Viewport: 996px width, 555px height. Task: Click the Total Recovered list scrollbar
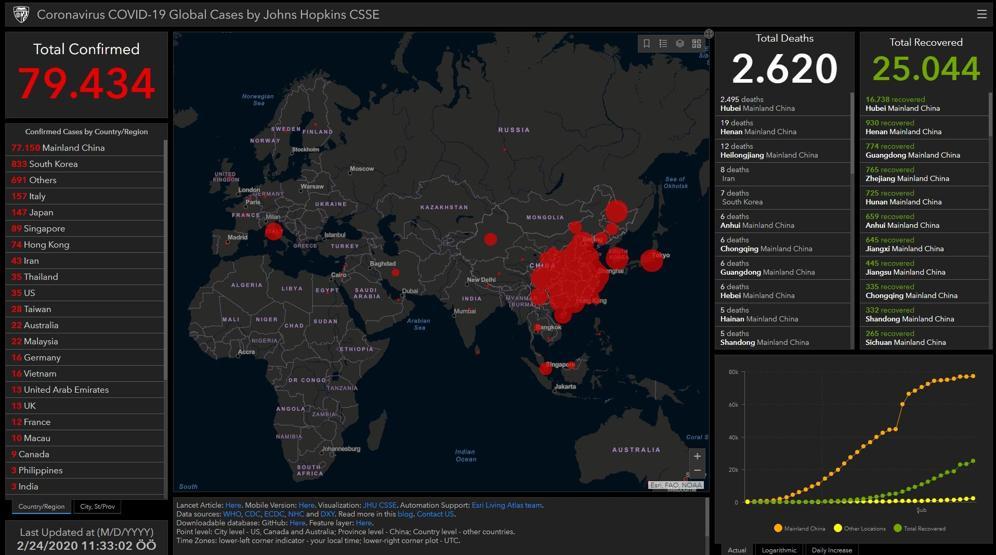[990, 221]
